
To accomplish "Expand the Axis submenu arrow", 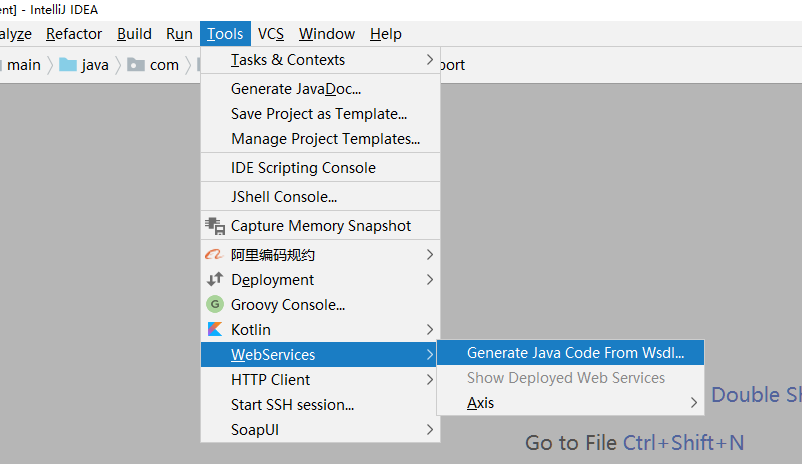I will pos(694,403).
